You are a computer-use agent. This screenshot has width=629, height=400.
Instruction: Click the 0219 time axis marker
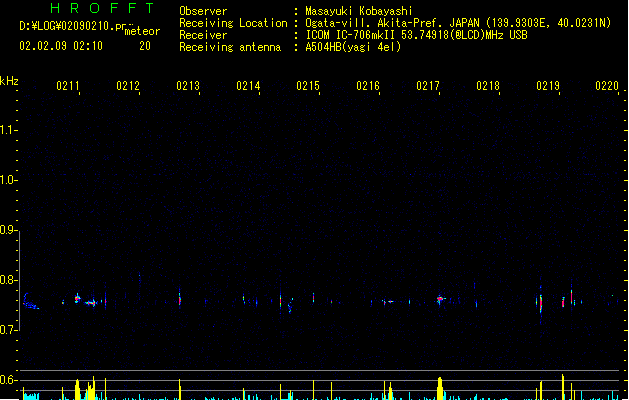coord(548,86)
